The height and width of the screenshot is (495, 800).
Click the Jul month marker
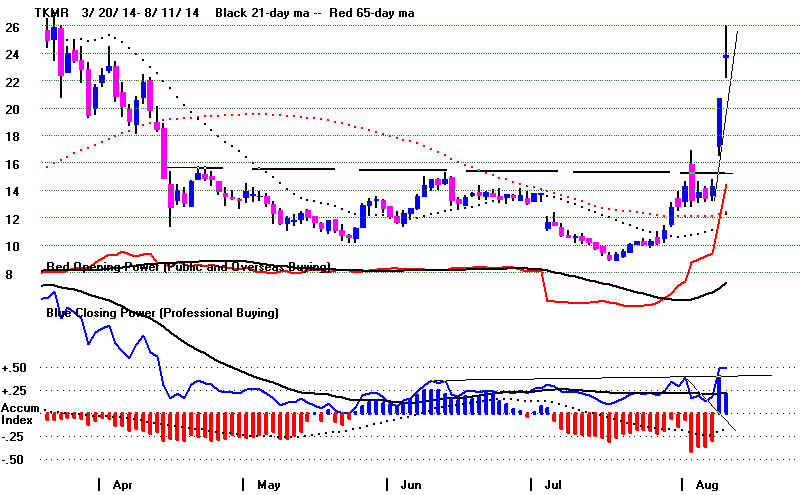(553, 484)
